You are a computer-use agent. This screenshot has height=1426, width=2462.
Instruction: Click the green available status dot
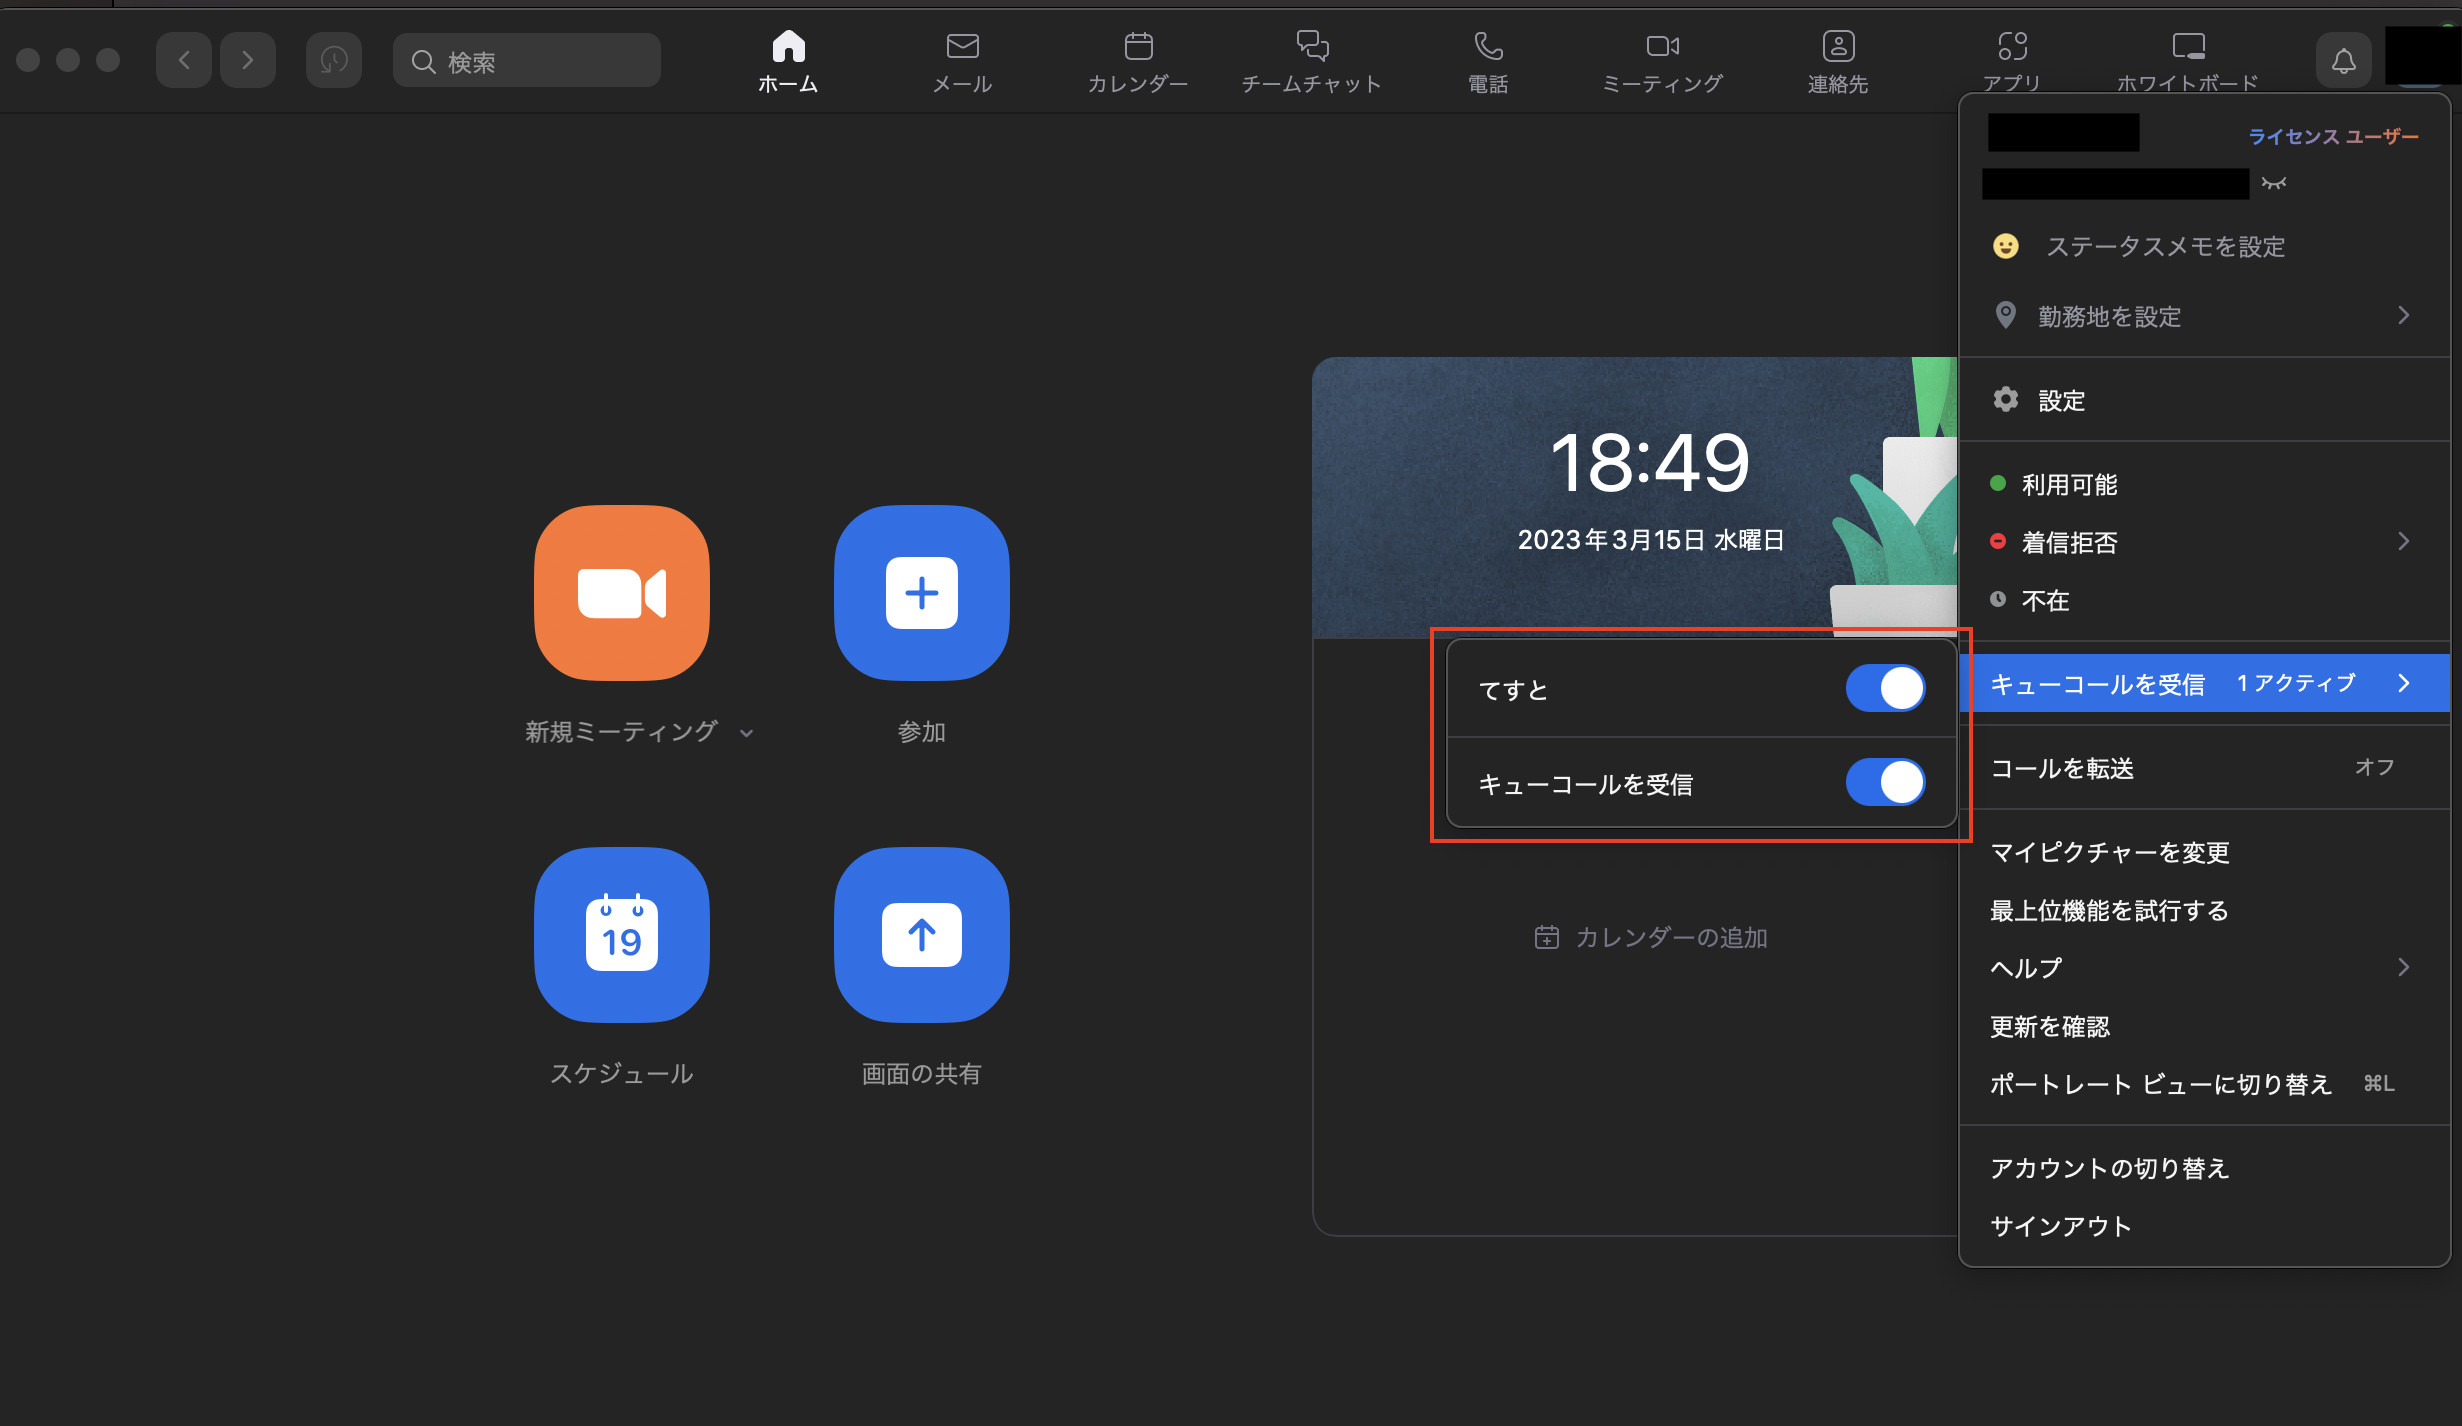point(1998,483)
